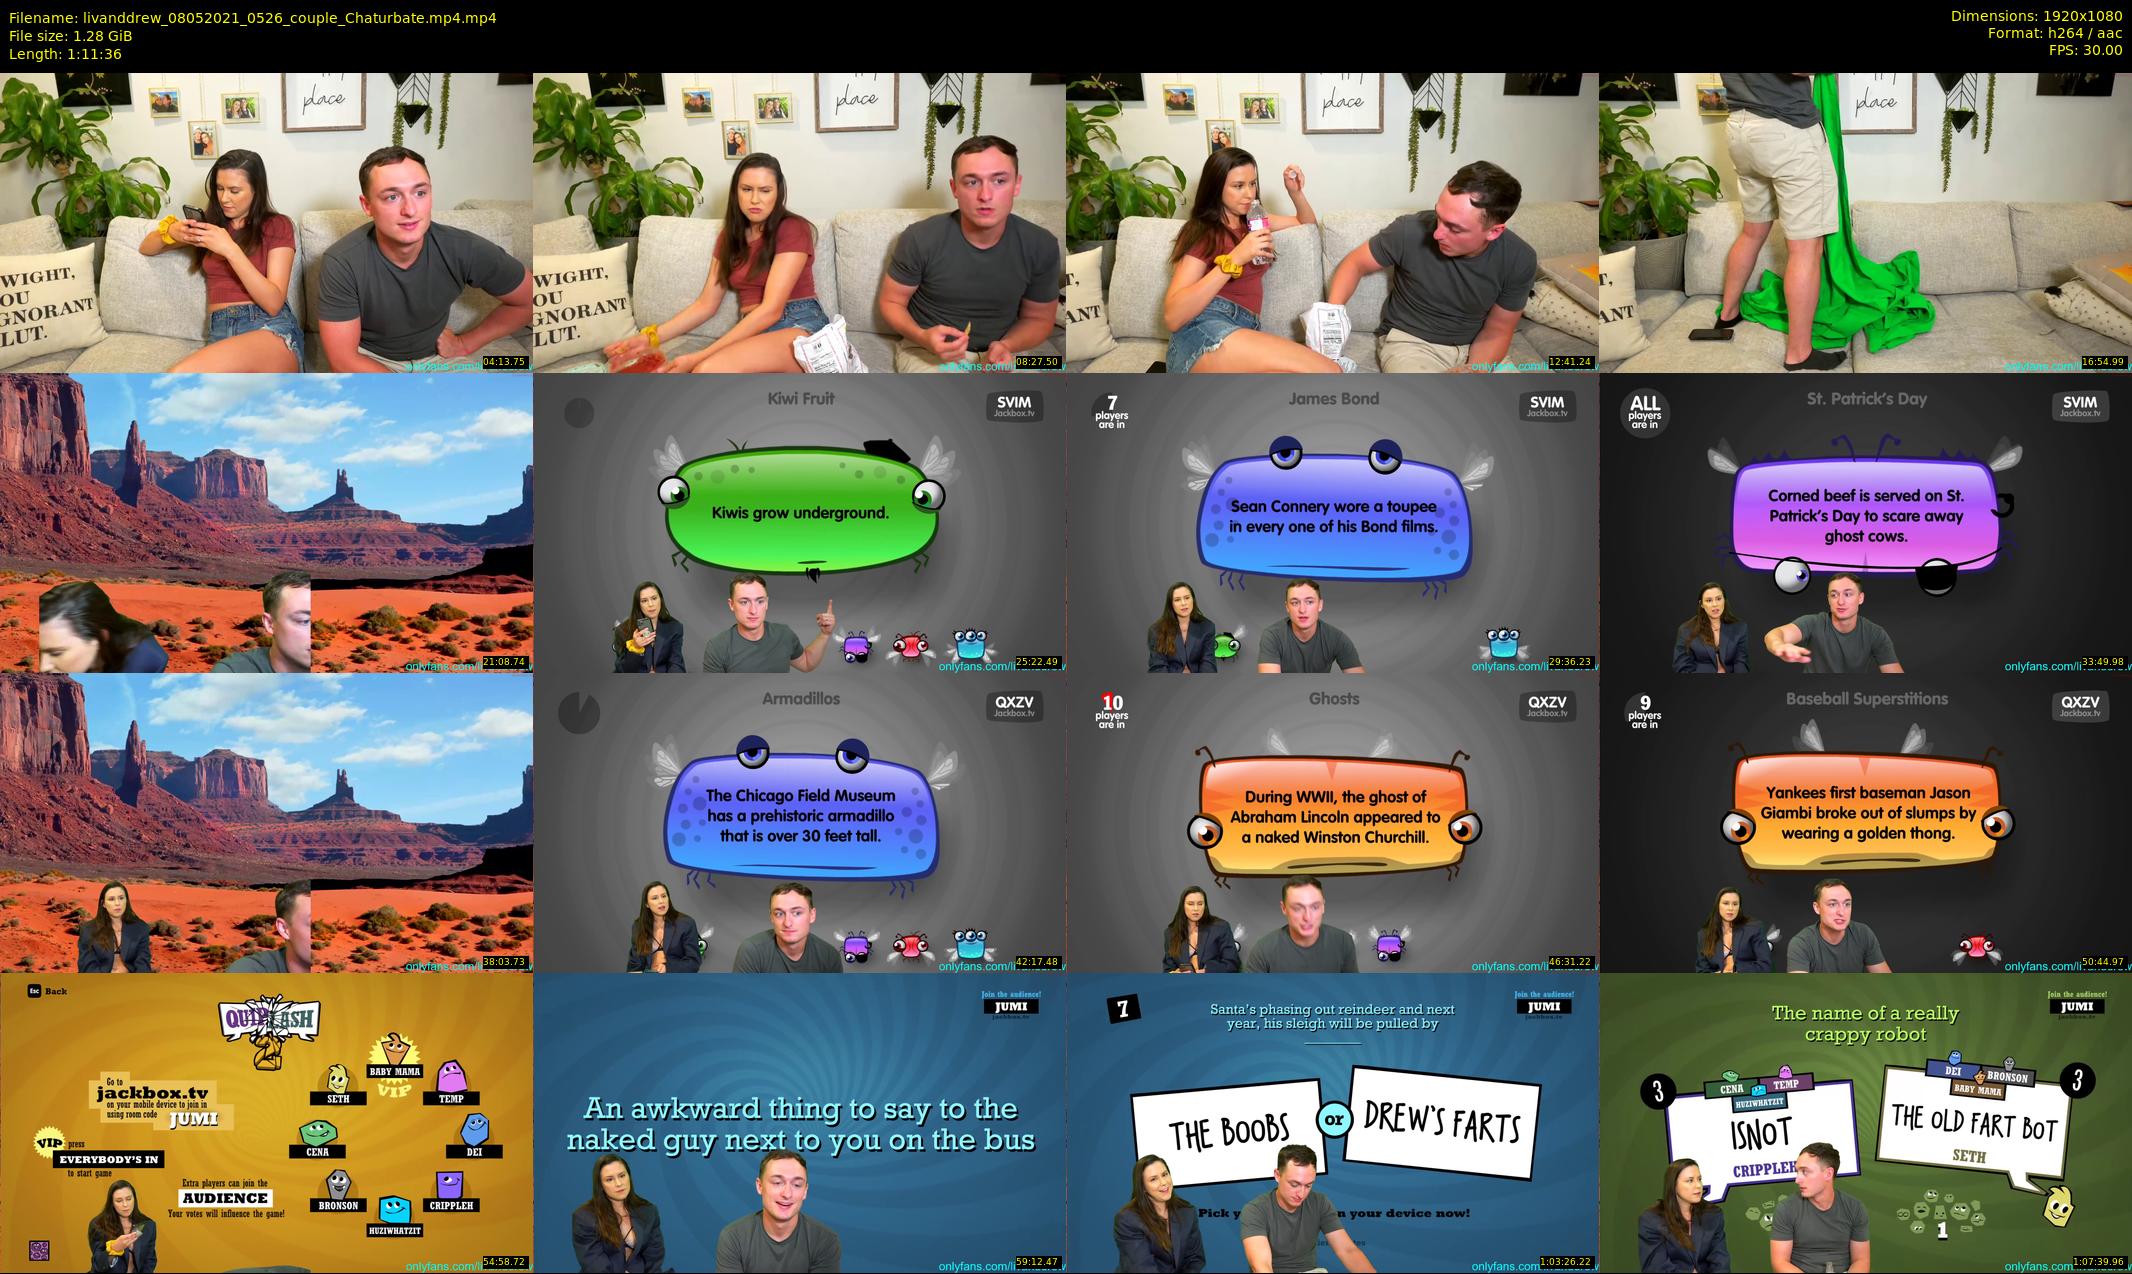
Task: Click the 33:49.98 timestamp label
Action: [x=2103, y=662]
